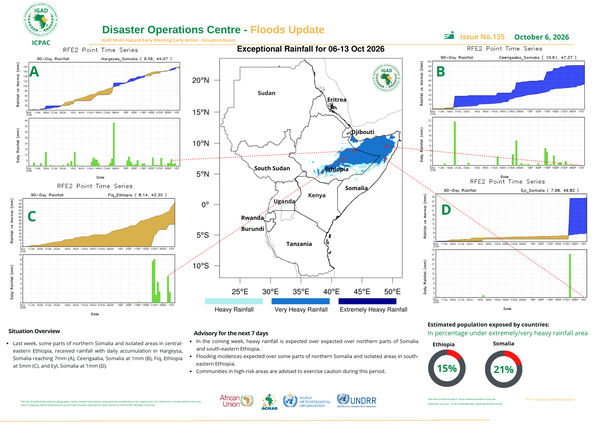Click the 35°E longitude label
This screenshot has height=424, width=600.
click(301, 292)
